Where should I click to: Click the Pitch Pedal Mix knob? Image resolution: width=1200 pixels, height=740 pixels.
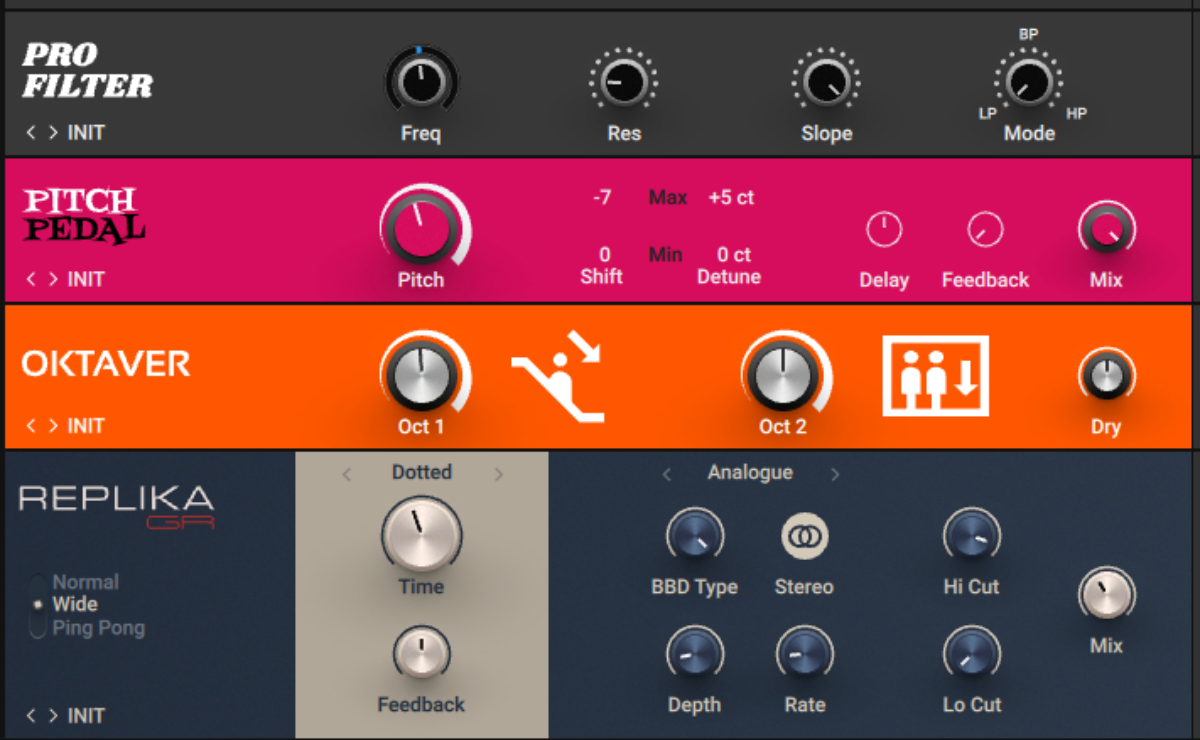[x=1106, y=229]
